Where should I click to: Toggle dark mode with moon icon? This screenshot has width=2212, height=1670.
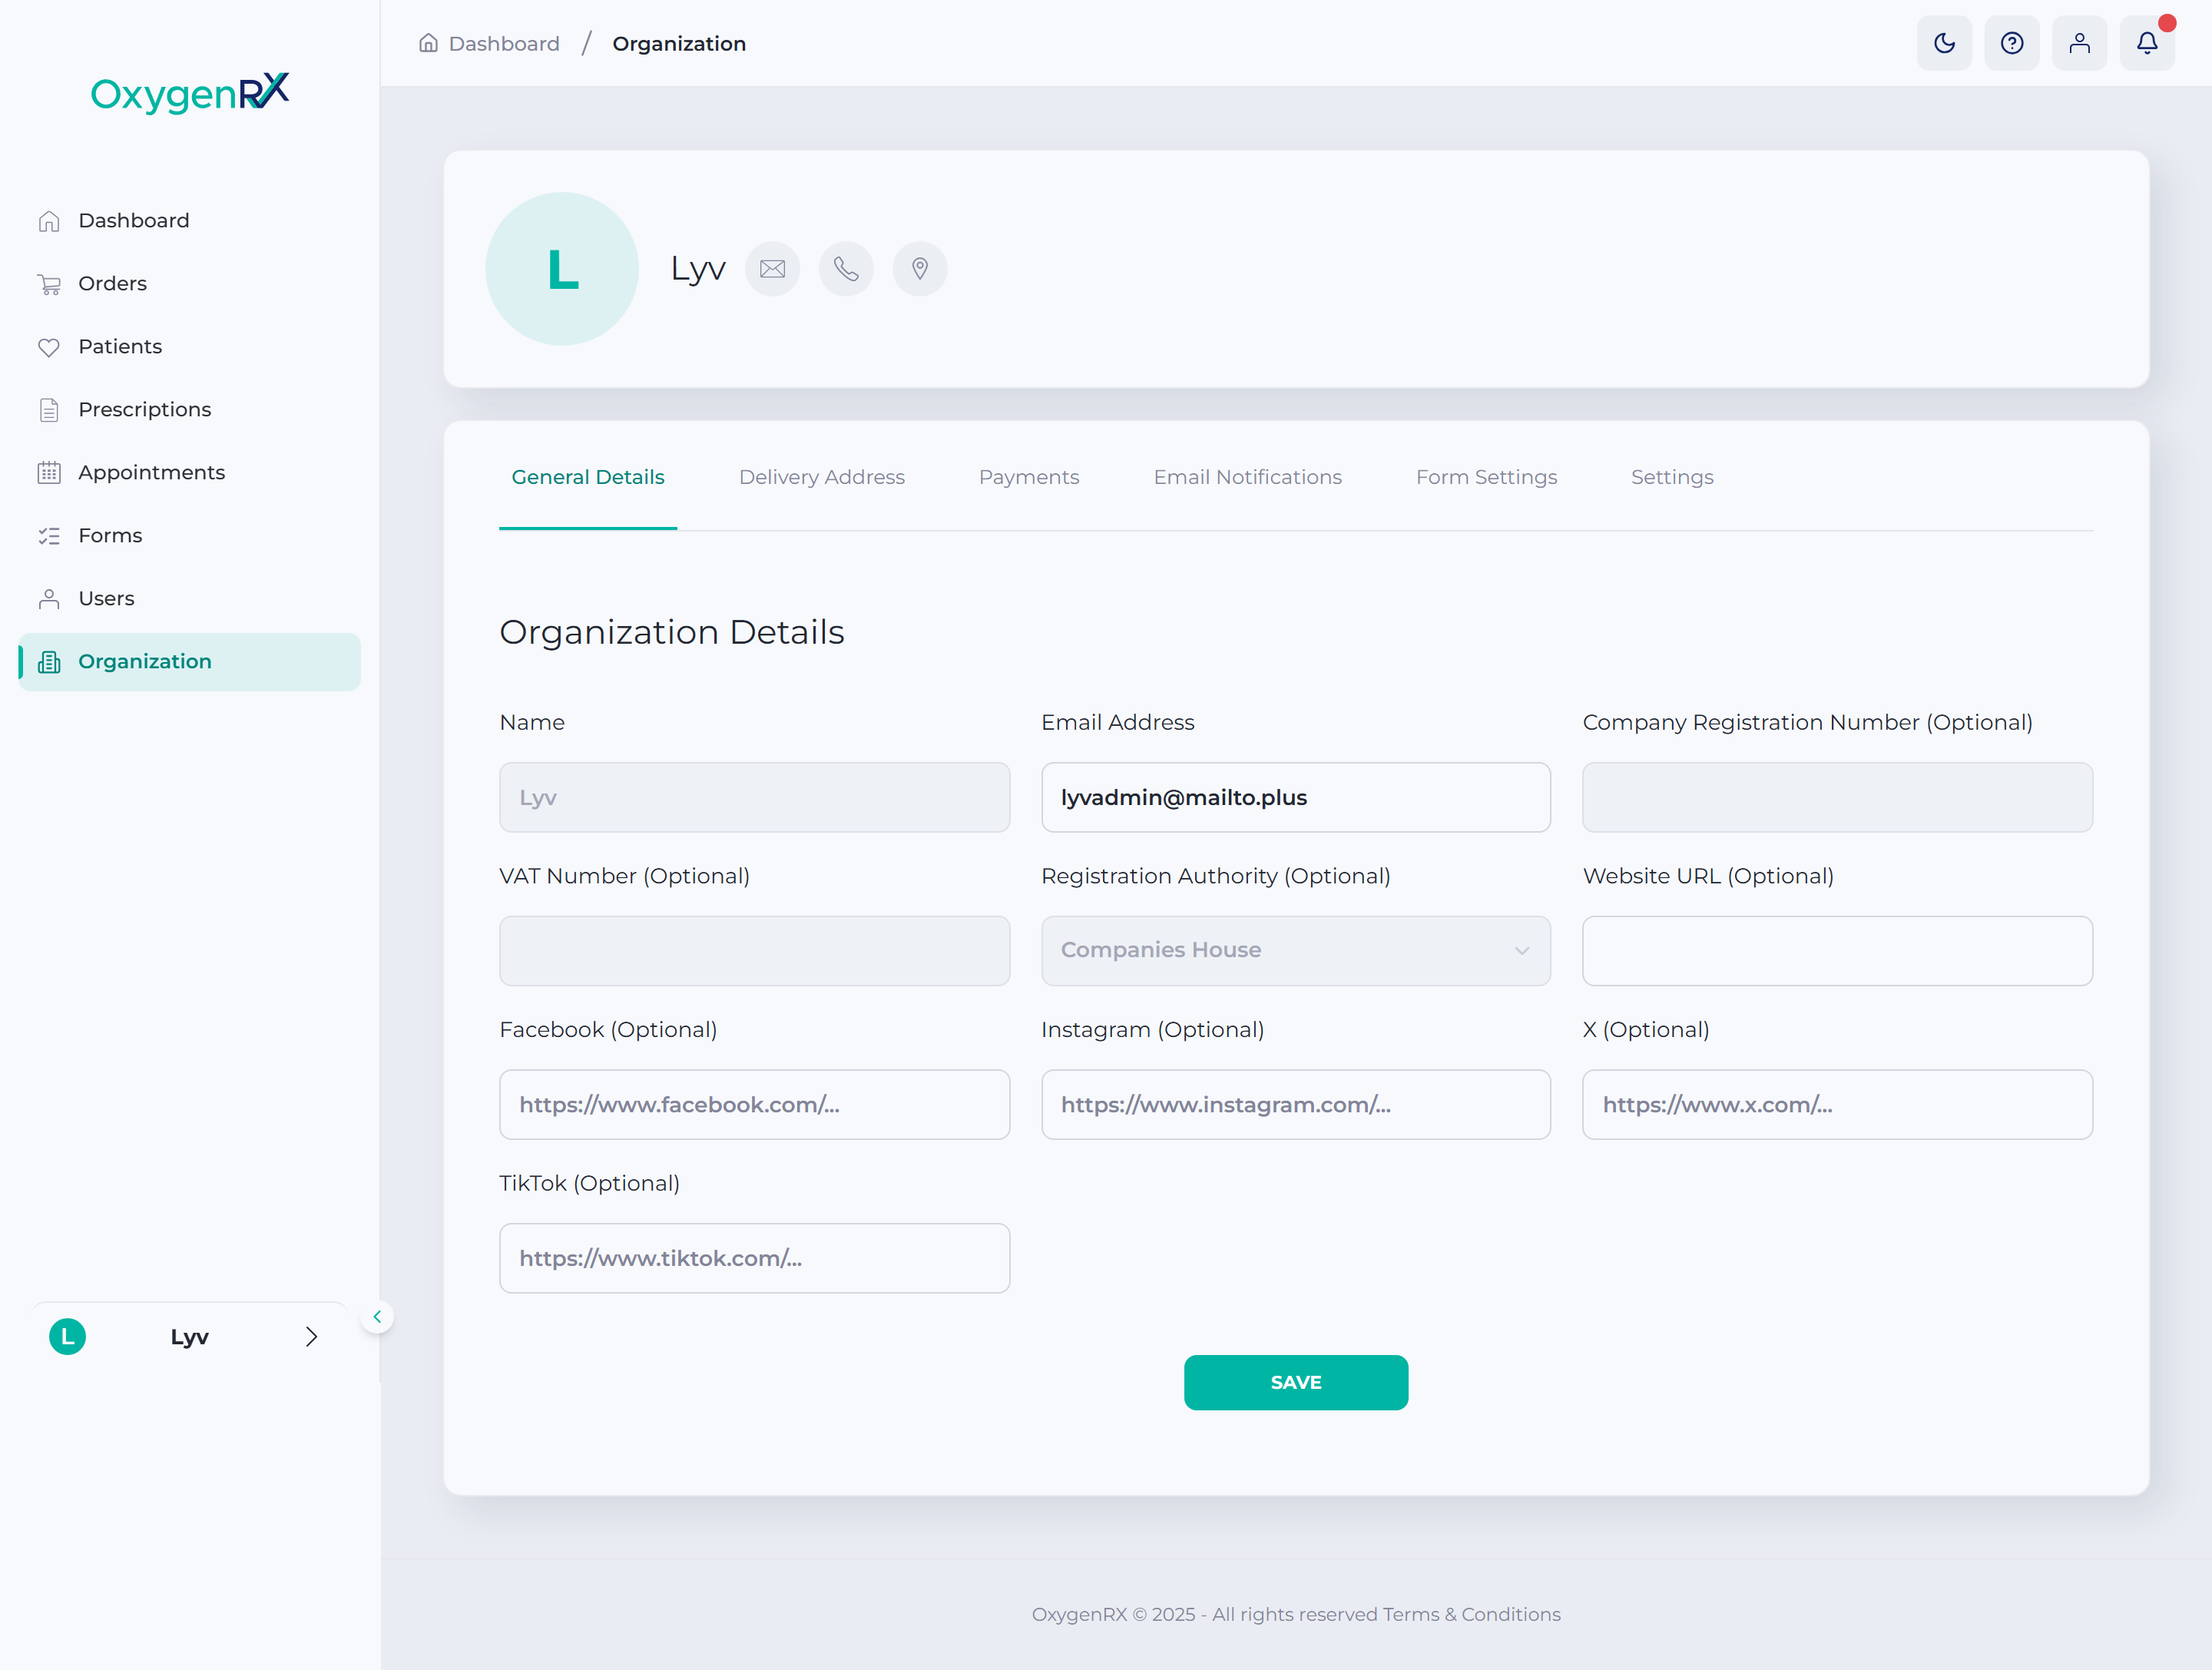(x=1944, y=43)
